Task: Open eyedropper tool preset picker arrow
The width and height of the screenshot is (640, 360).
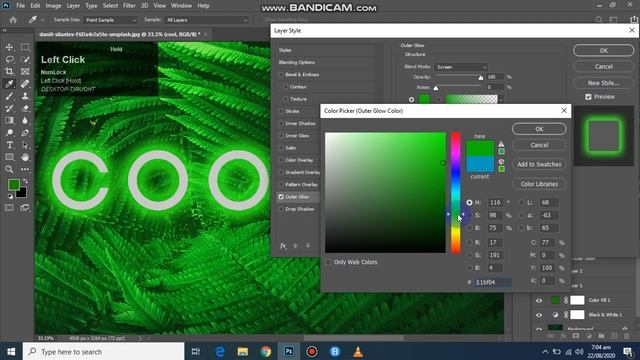Action: coord(42,20)
